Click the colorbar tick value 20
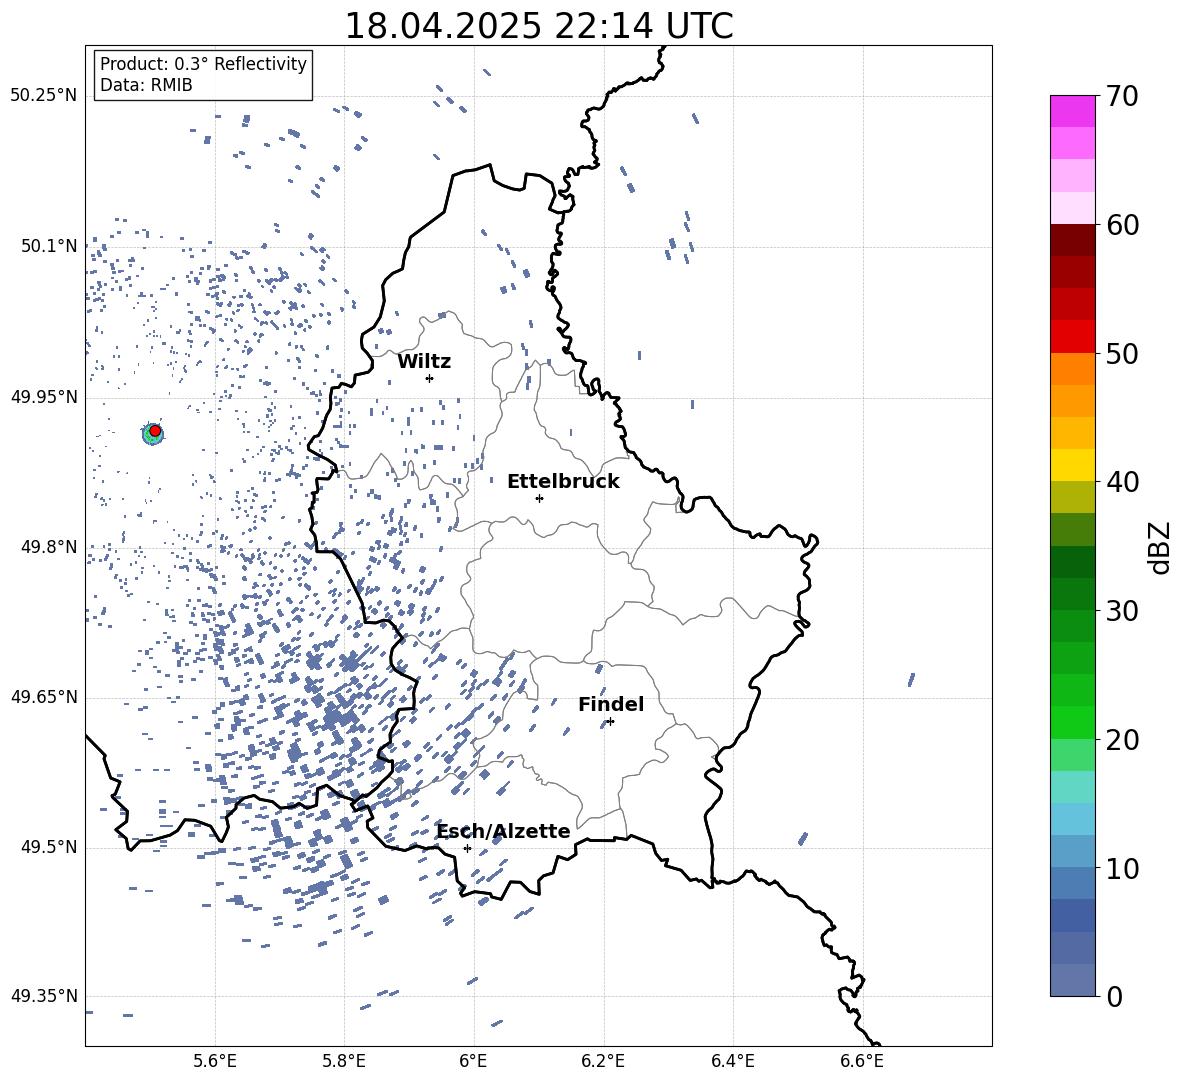Image resolution: width=1184 pixels, height=1081 pixels. pos(1122,740)
